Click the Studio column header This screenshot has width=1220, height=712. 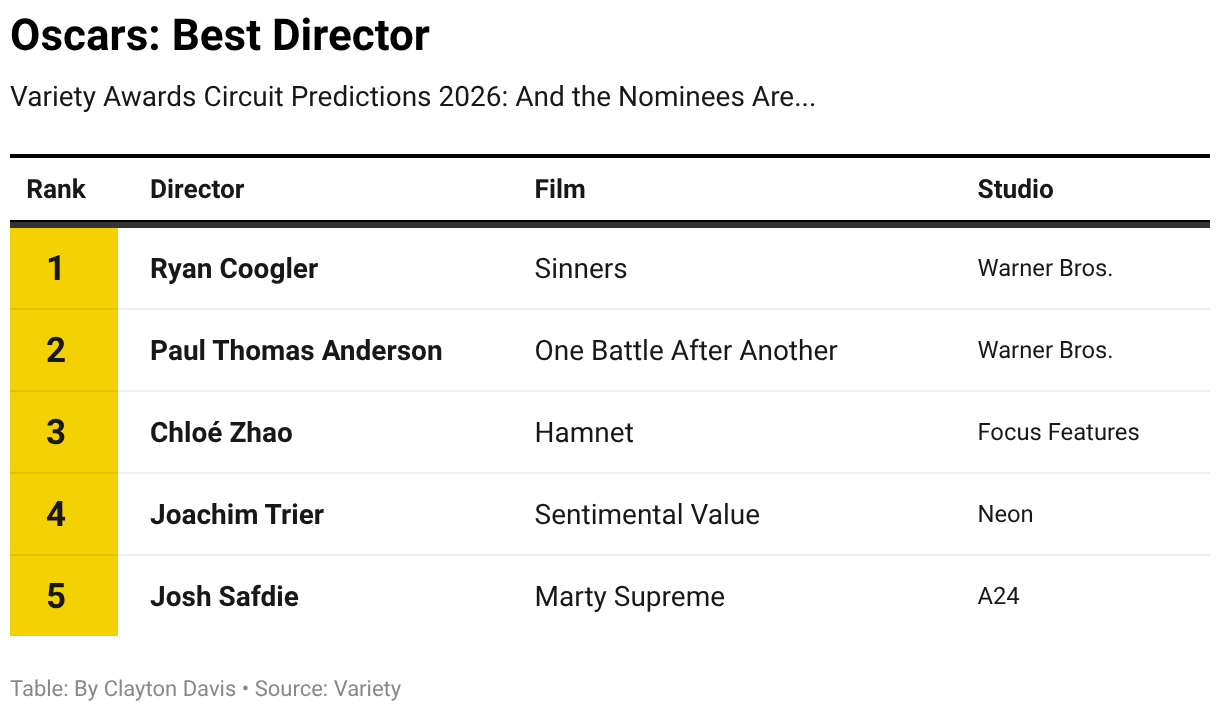(1015, 189)
